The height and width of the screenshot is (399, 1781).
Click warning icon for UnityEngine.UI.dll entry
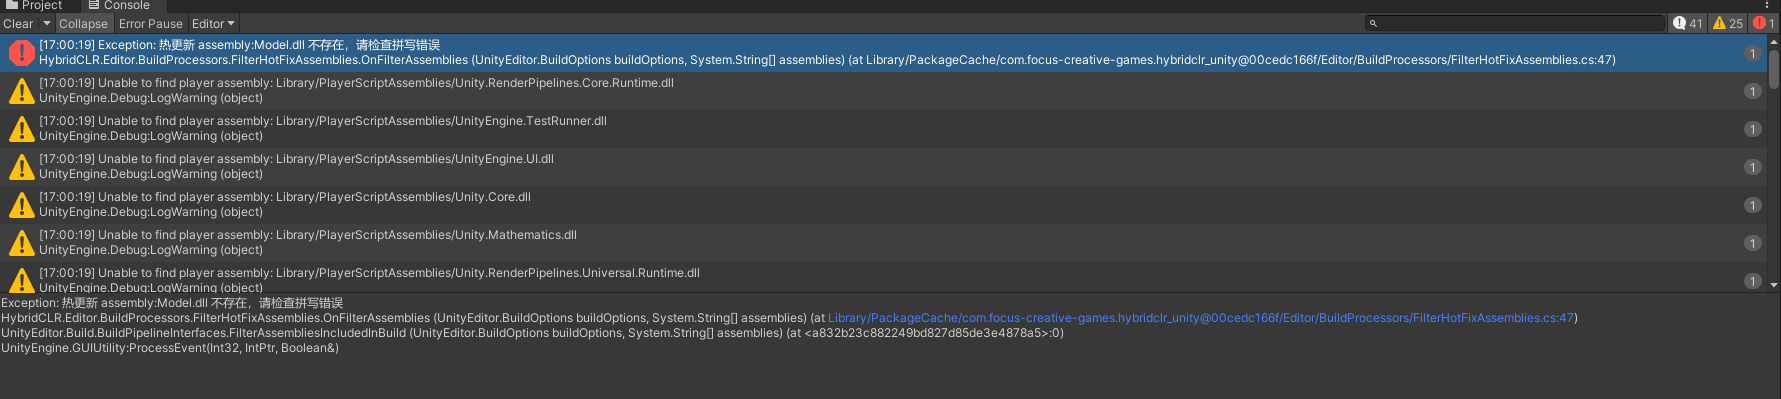[21, 167]
